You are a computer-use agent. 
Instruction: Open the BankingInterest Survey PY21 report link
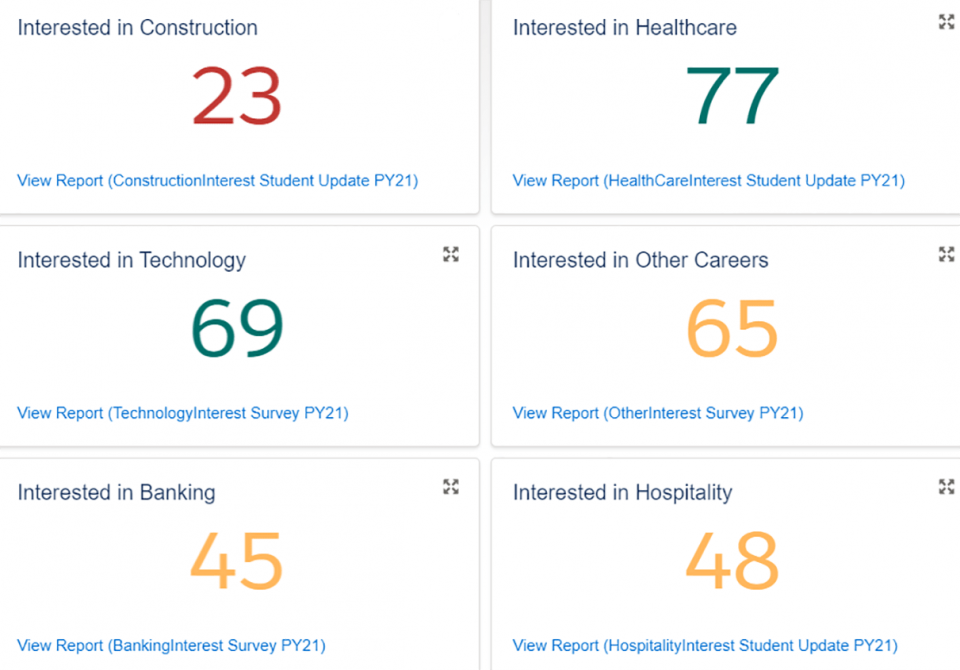[171, 645]
